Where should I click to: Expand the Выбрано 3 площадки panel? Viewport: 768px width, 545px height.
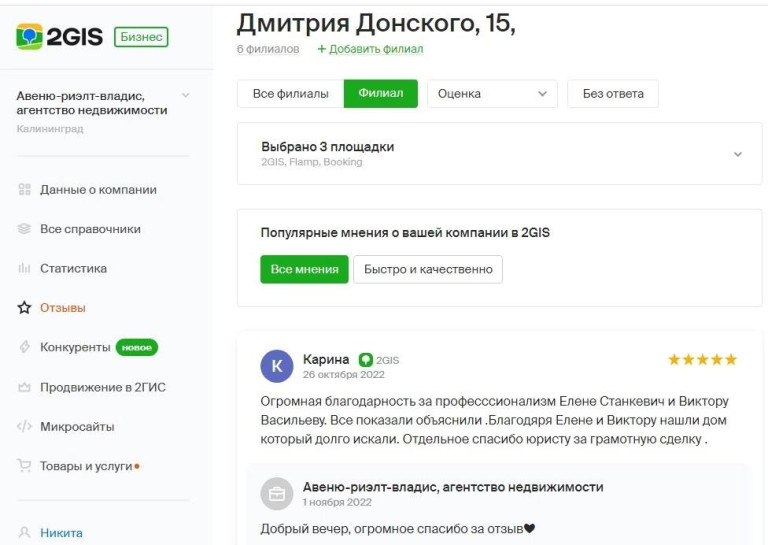point(500,154)
